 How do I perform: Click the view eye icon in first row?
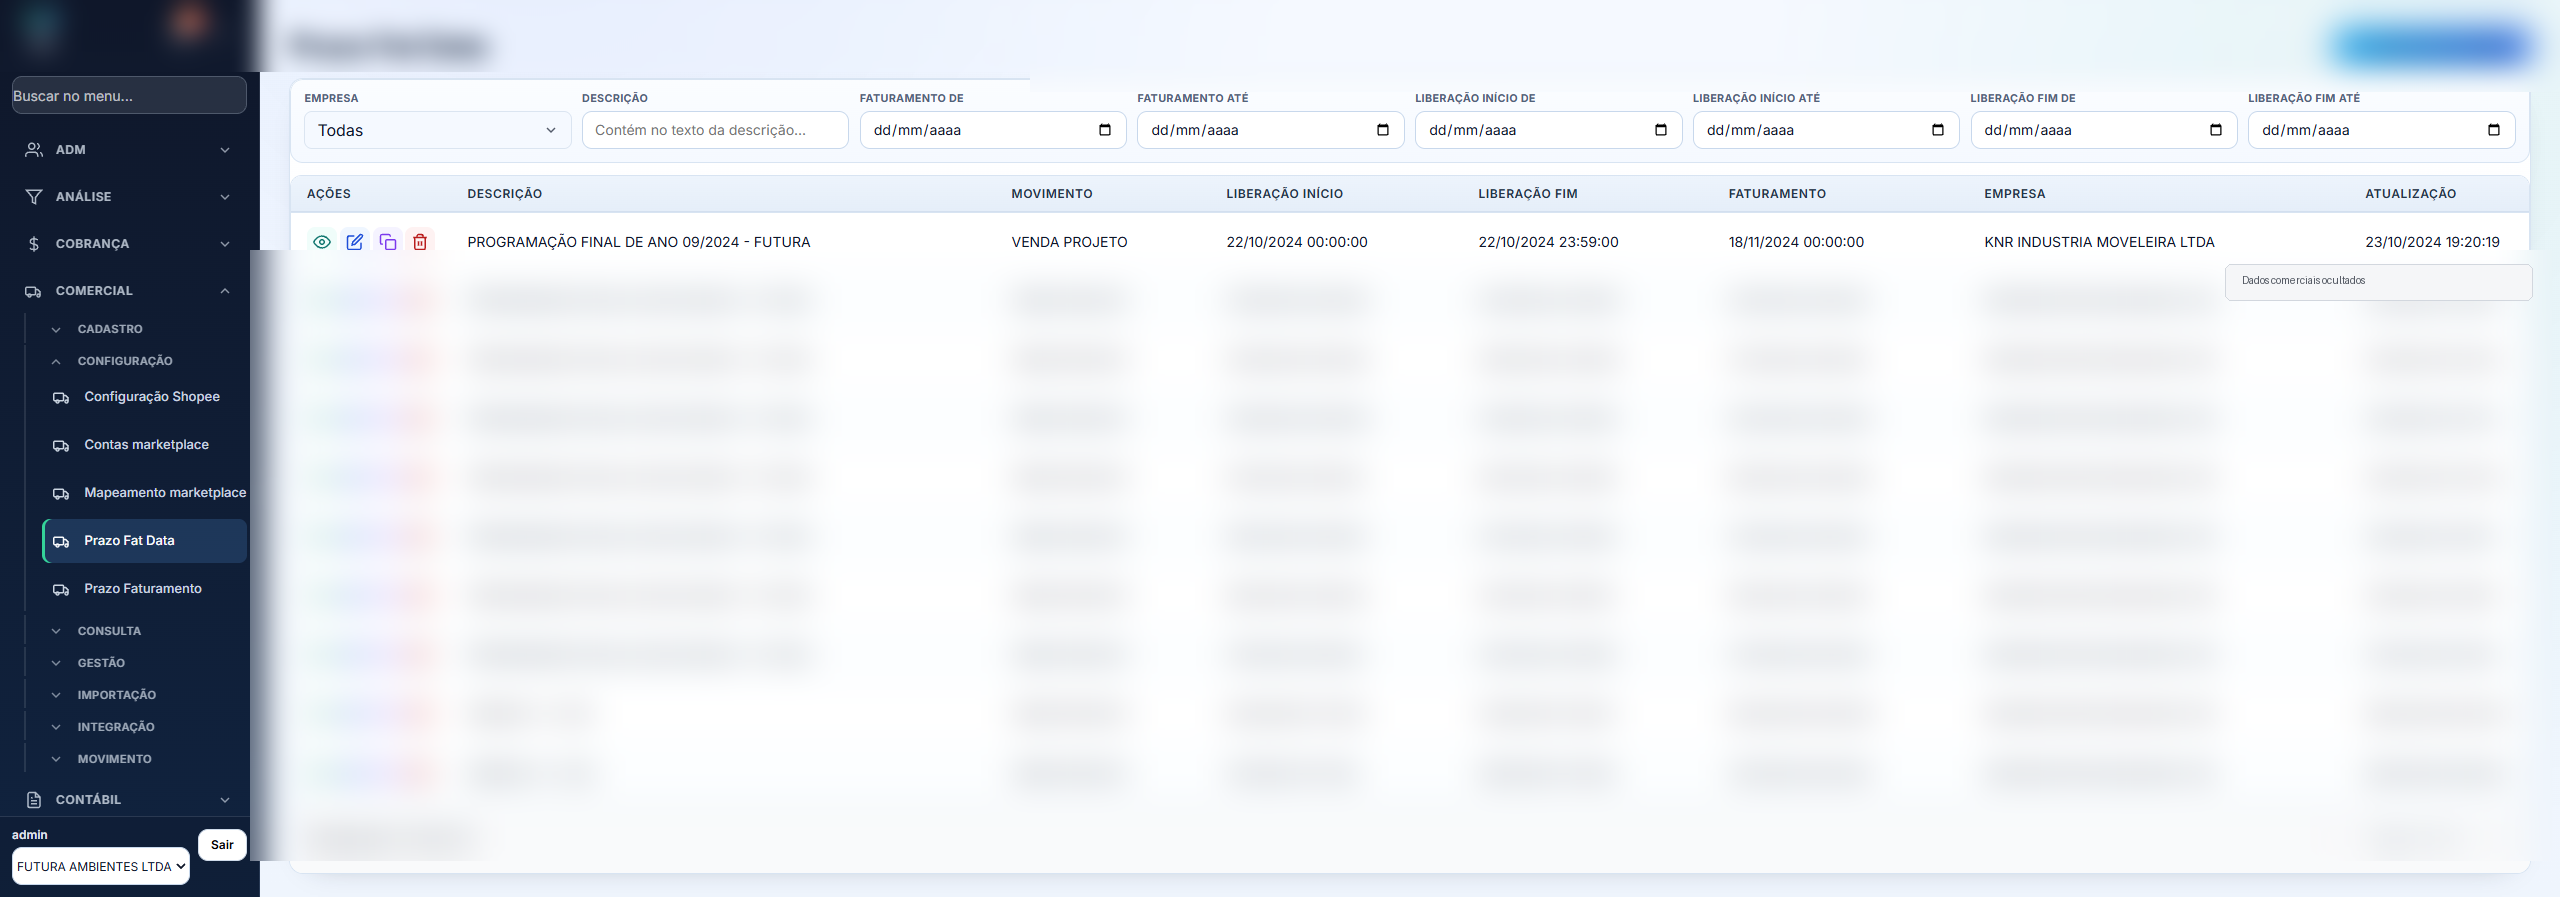[322, 242]
